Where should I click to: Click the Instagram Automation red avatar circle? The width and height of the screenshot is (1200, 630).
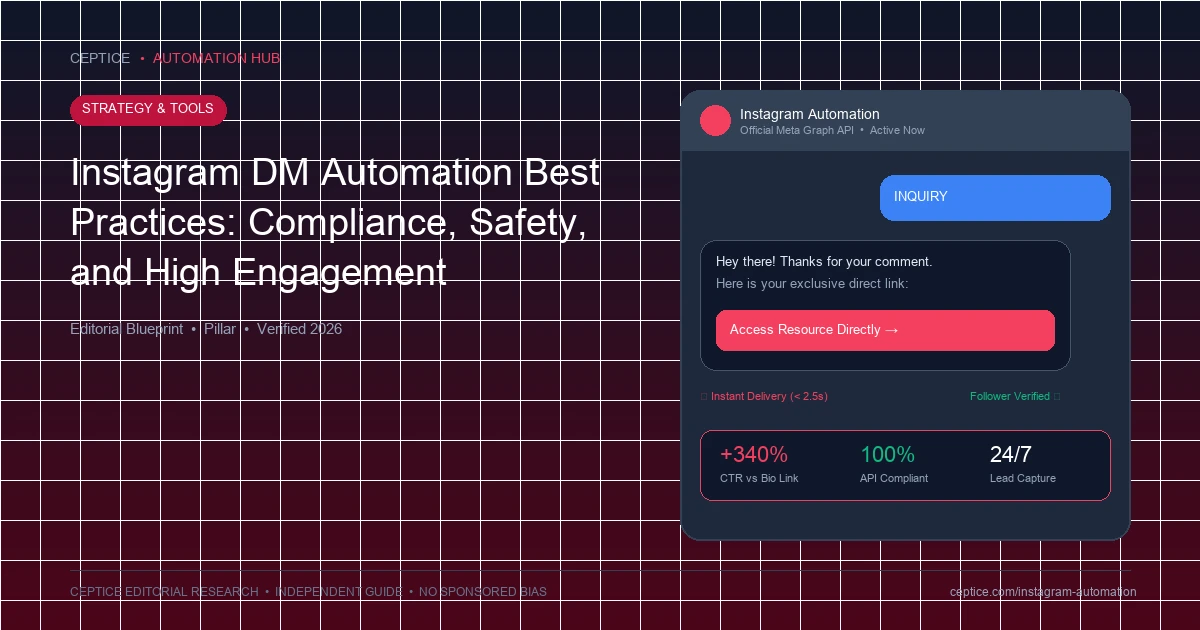tap(716, 121)
